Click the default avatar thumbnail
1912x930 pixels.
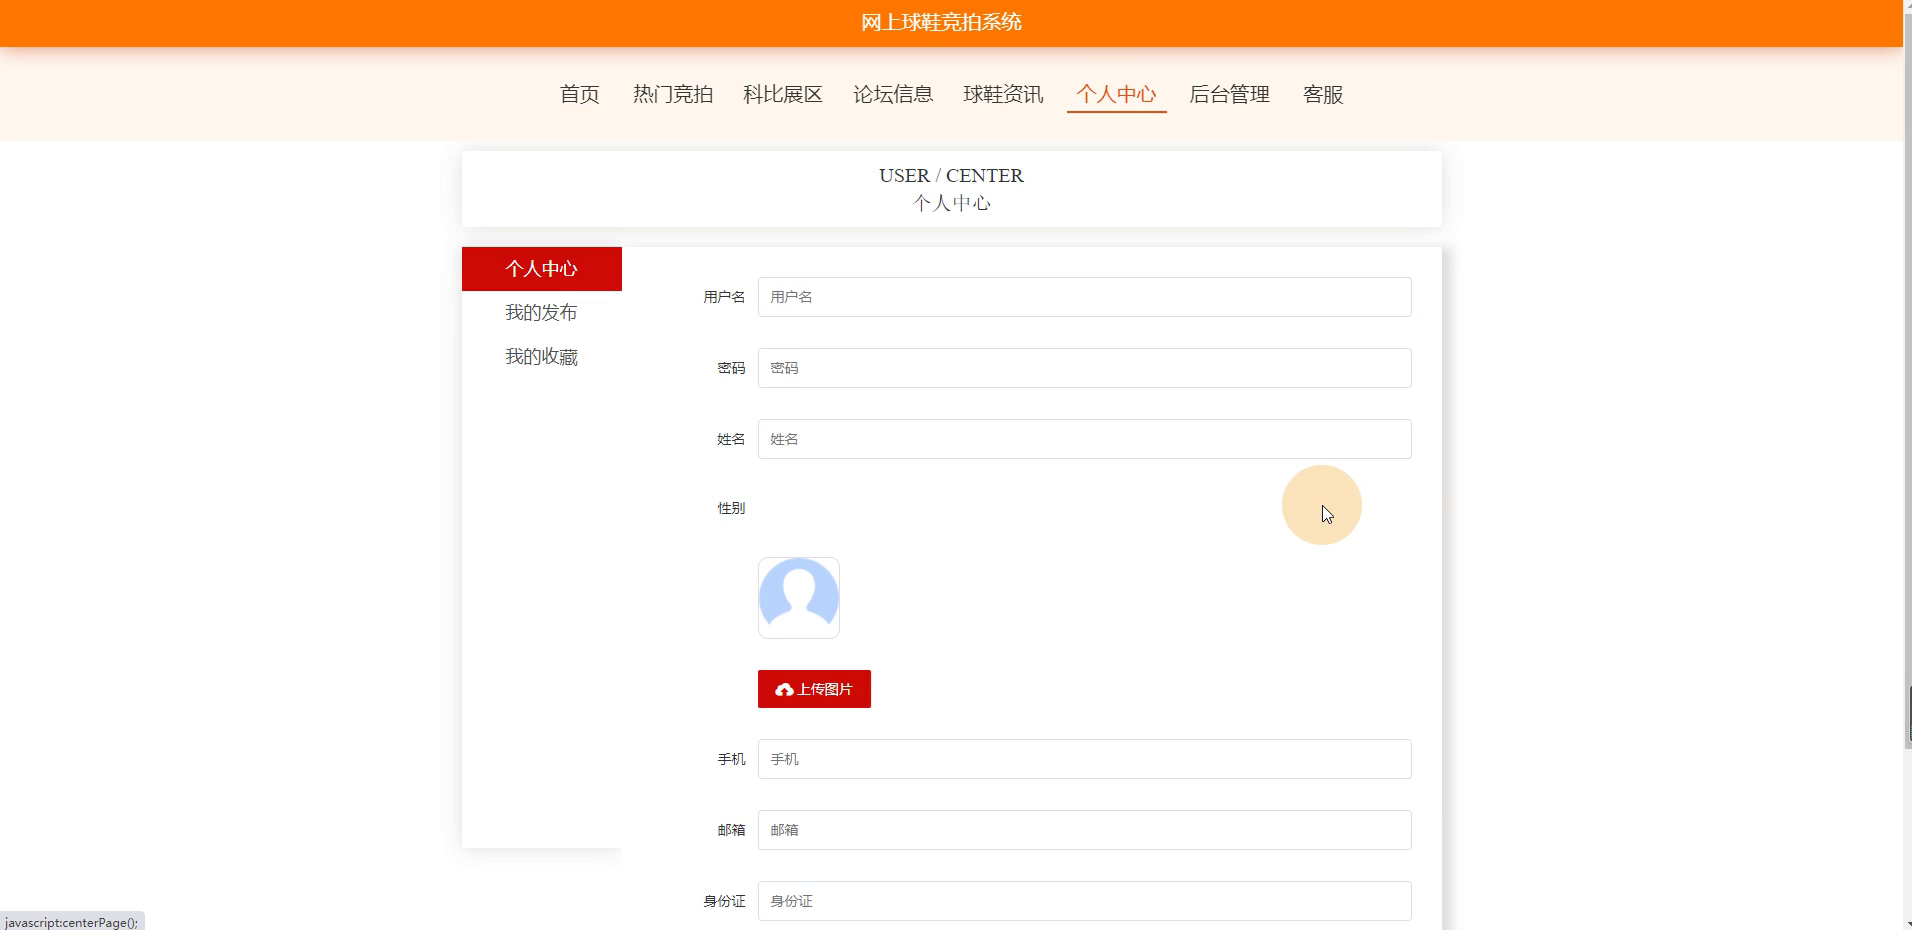pyautogui.click(x=799, y=598)
